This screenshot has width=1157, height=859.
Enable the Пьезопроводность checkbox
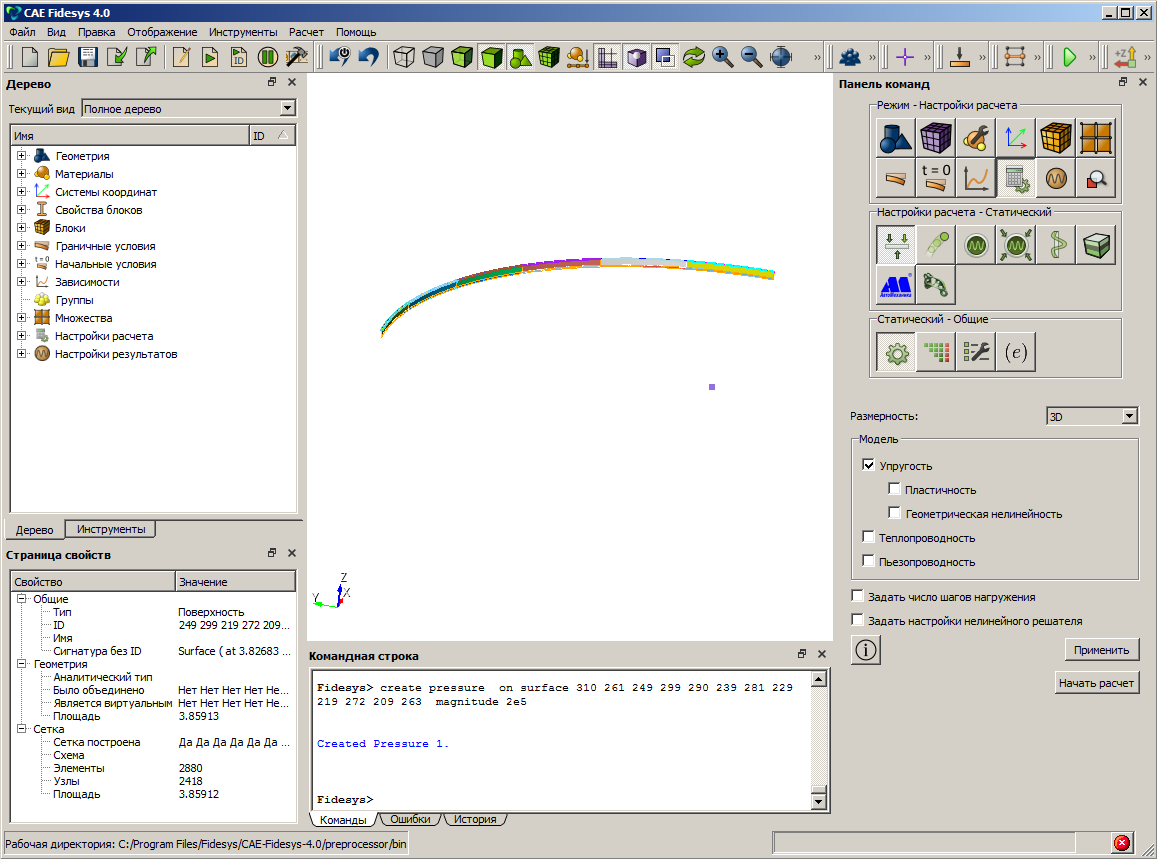868,560
